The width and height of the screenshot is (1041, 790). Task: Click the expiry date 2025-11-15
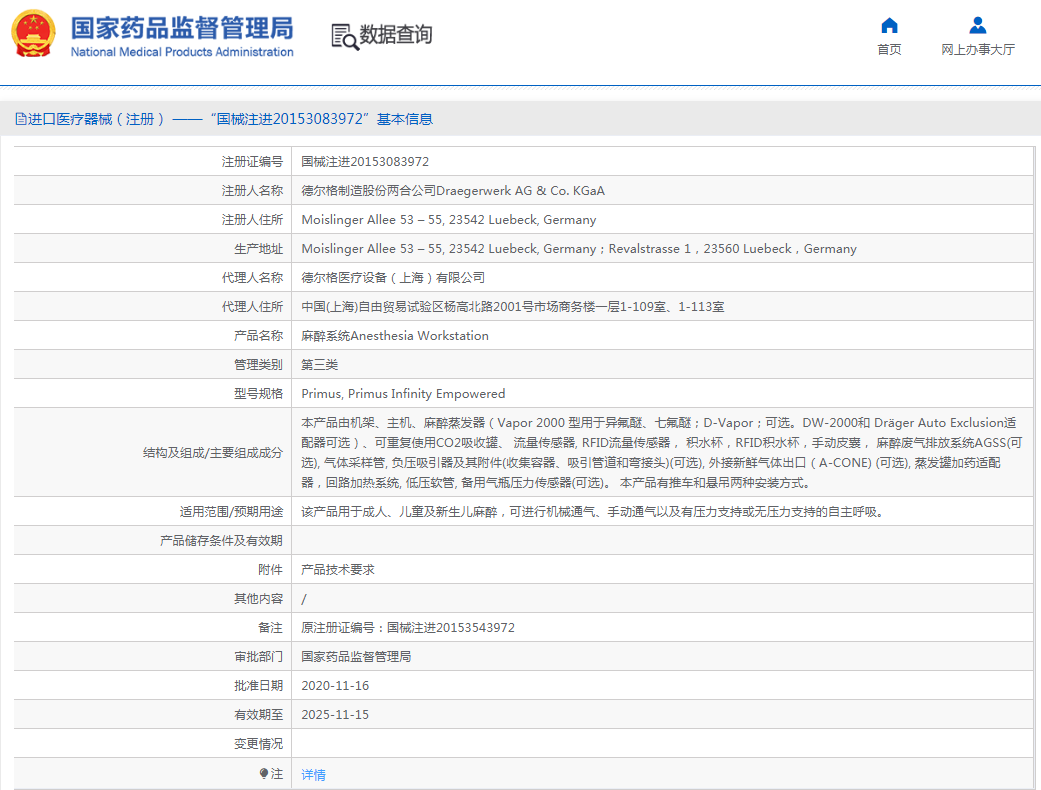pos(335,715)
